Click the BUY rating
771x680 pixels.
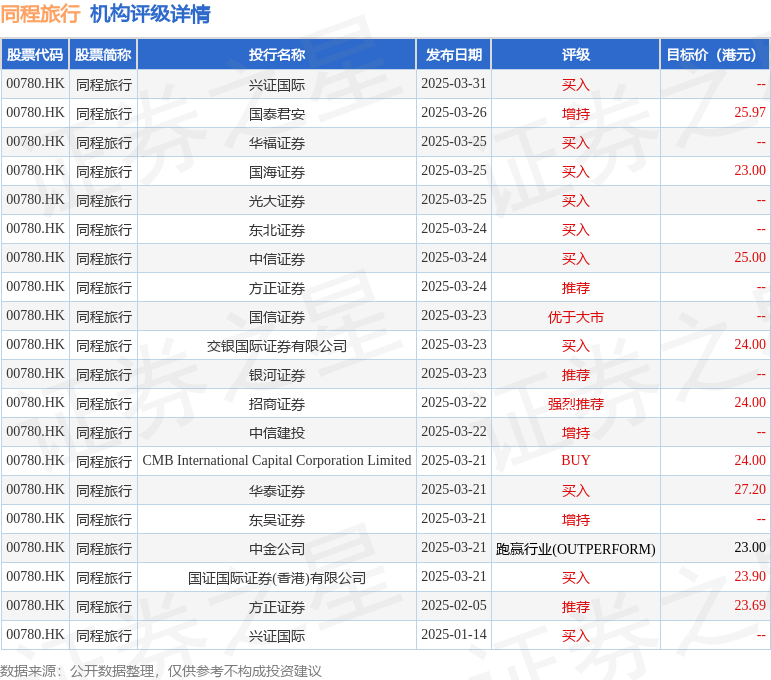coord(576,461)
